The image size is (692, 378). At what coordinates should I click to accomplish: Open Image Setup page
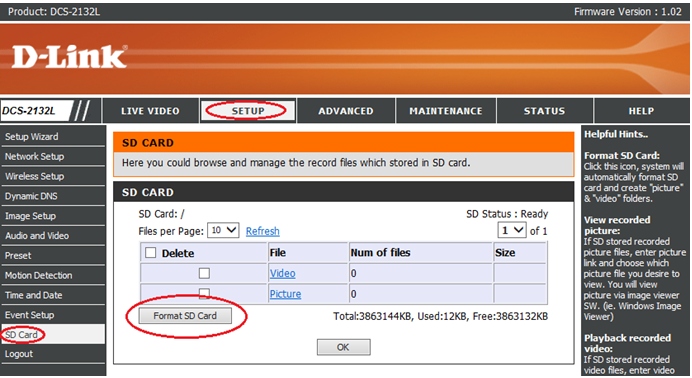click(53, 216)
